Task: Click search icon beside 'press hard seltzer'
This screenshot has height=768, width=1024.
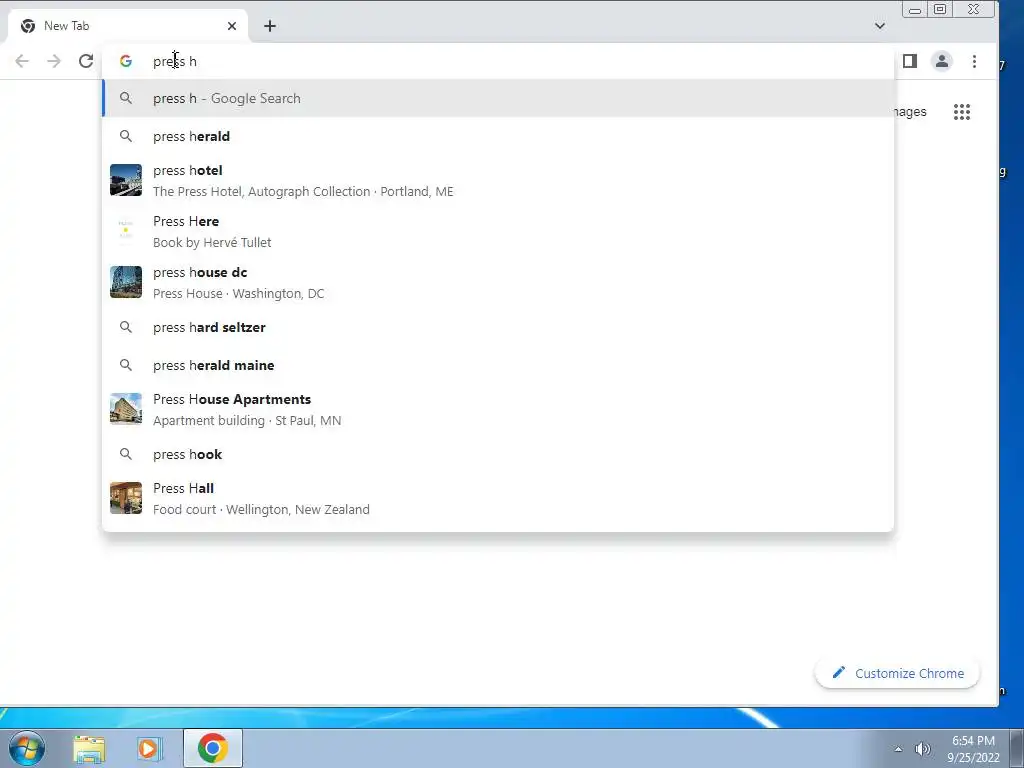Action: [126, 327]
